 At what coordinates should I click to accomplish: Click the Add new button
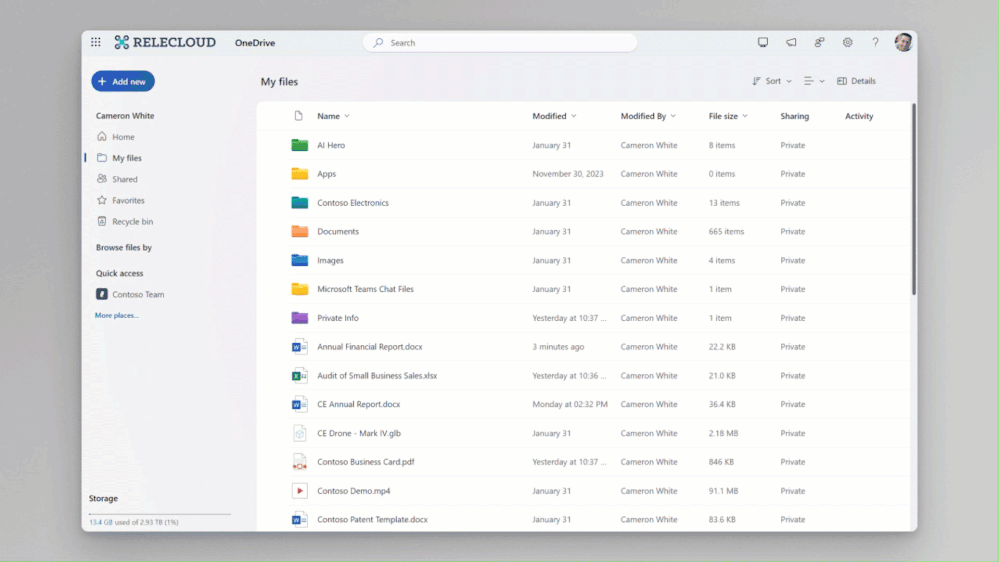[x=123, y=81]
